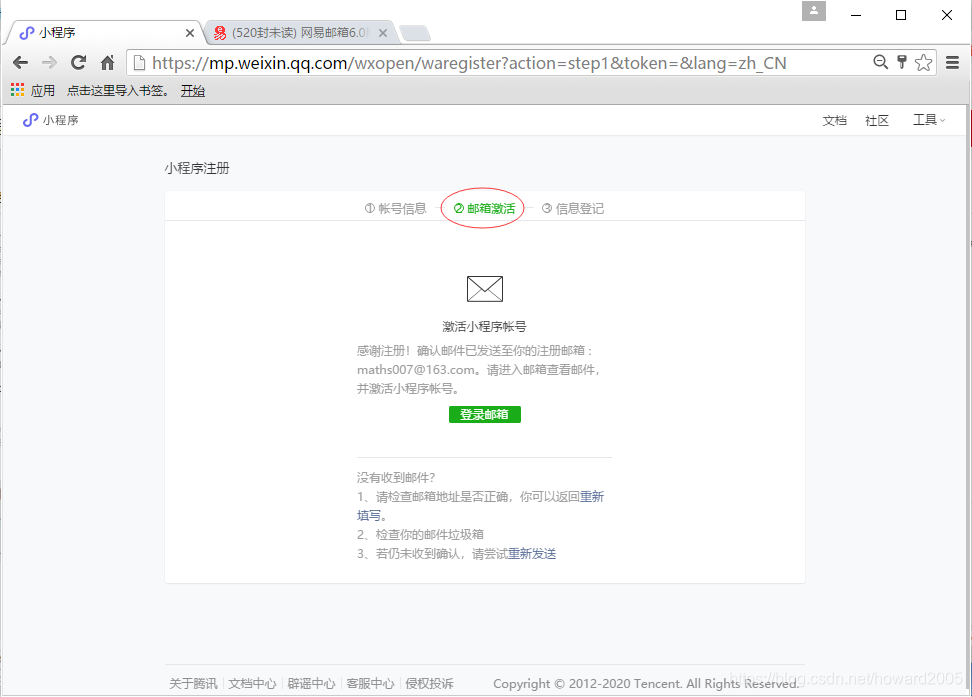
Task: Switch to the 网易邮箱 browser tab
Action: [290, 31]
